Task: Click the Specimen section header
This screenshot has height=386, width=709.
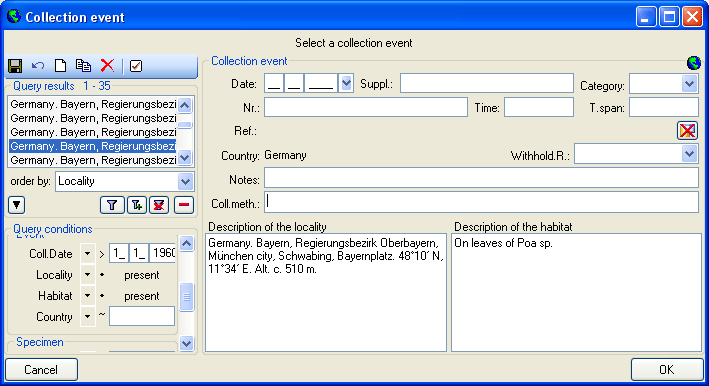Action: [x=40, y=342]
